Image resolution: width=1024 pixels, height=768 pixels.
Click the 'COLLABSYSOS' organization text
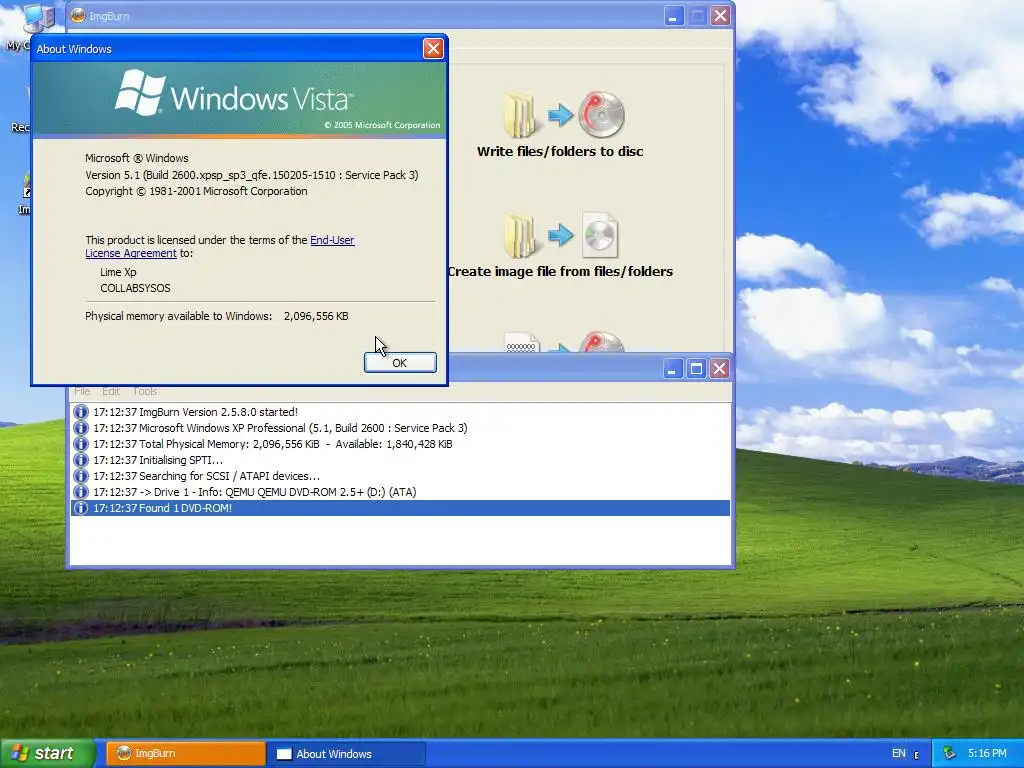coord(135,288)
